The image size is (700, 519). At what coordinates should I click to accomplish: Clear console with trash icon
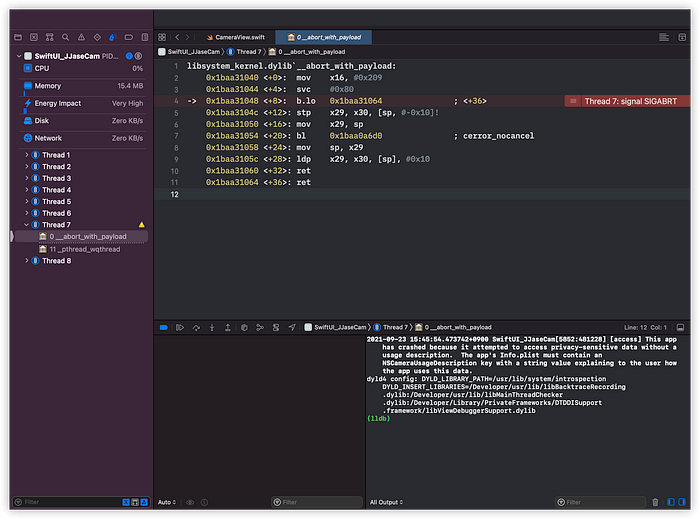point(655,502)
